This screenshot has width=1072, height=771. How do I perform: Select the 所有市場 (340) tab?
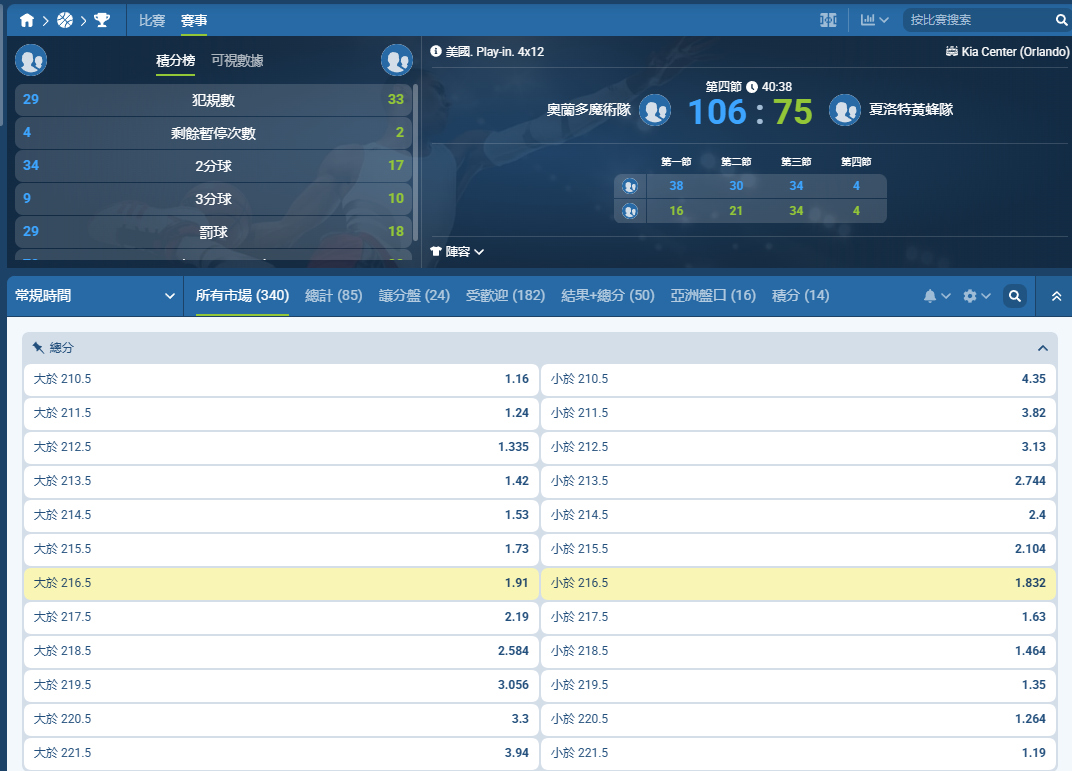(242, 295)
